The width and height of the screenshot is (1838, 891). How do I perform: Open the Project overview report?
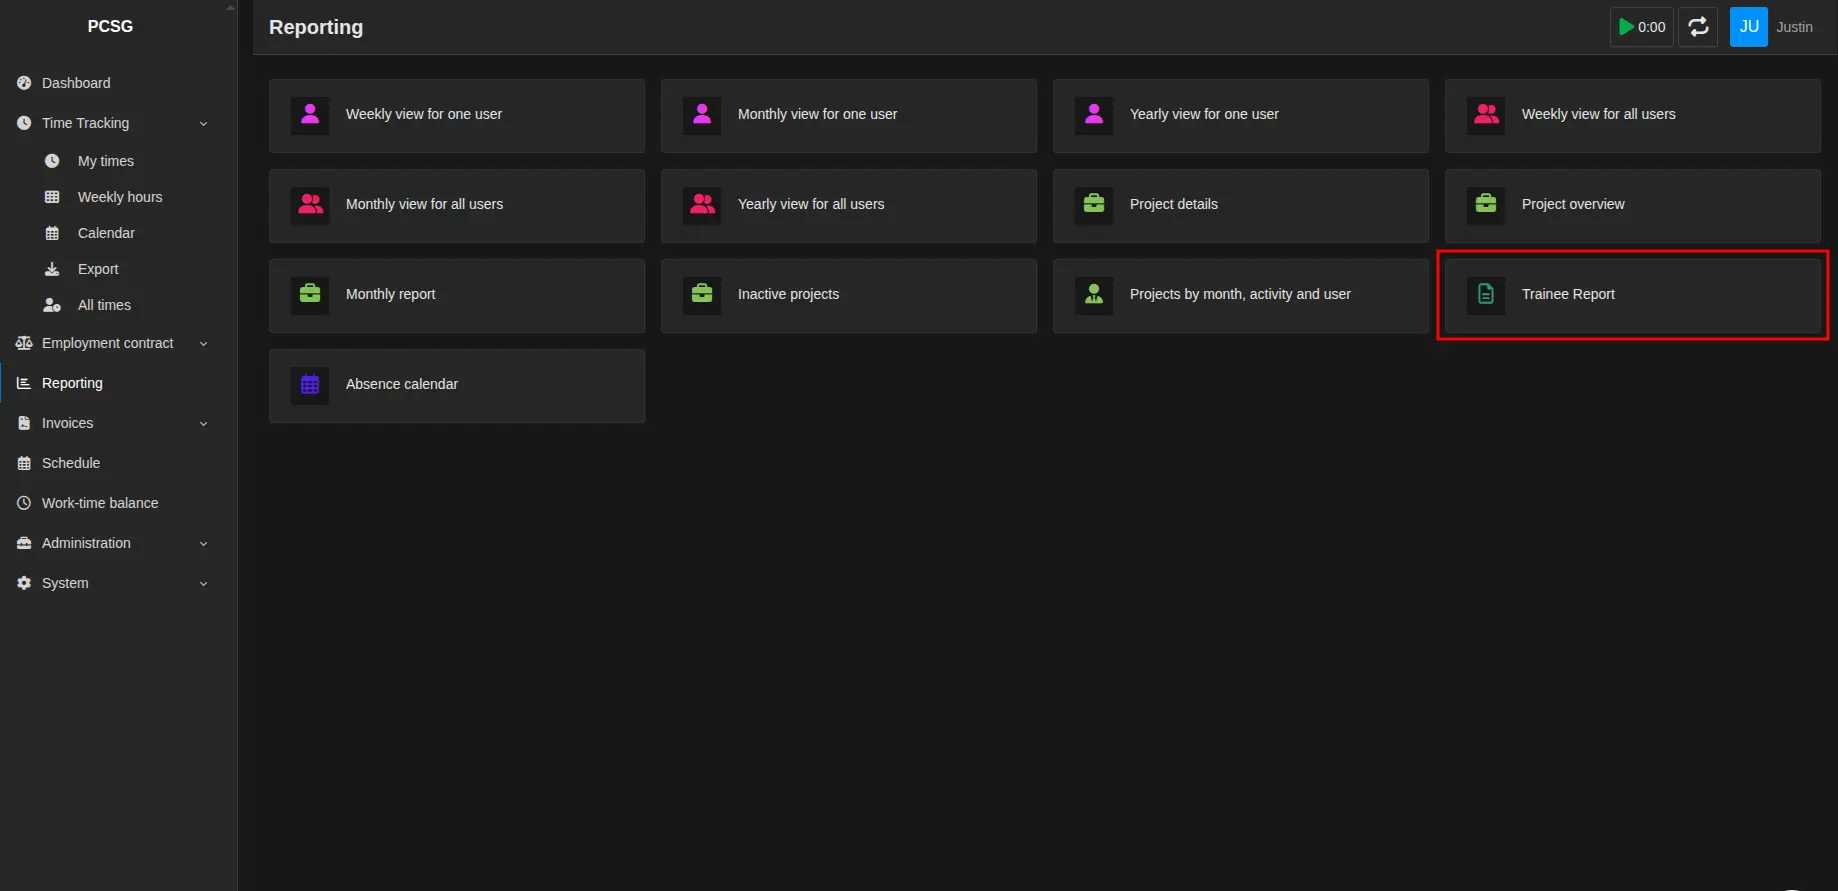tap(1633, 206)
